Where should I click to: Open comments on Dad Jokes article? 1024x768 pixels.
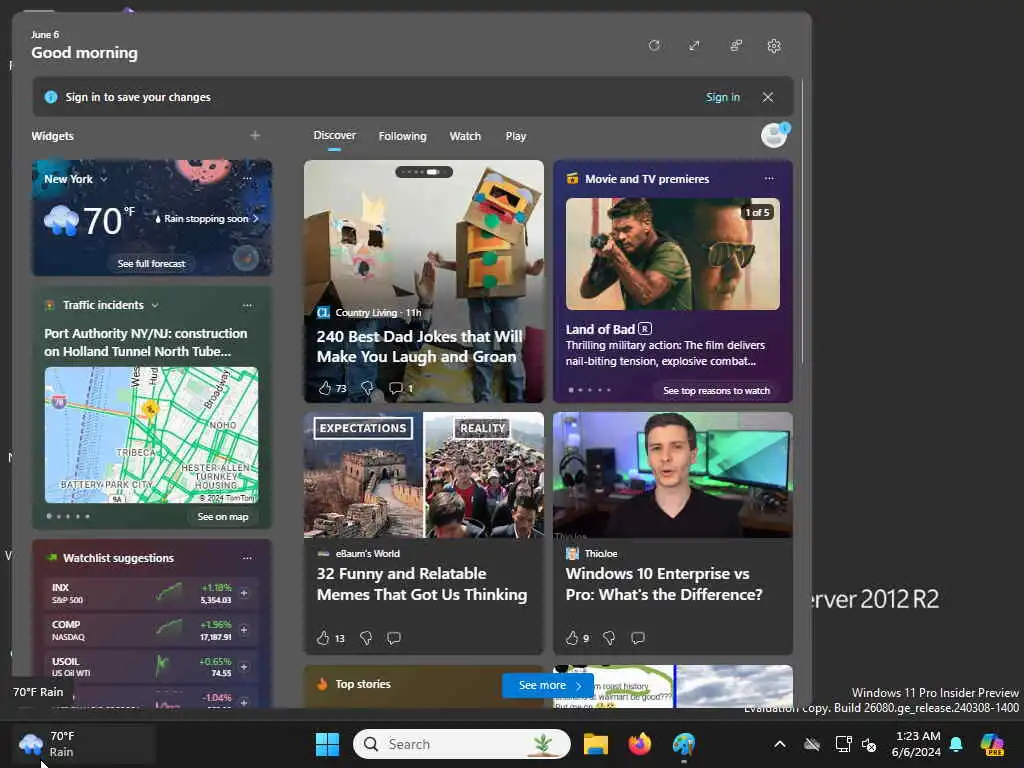[395, 388]
